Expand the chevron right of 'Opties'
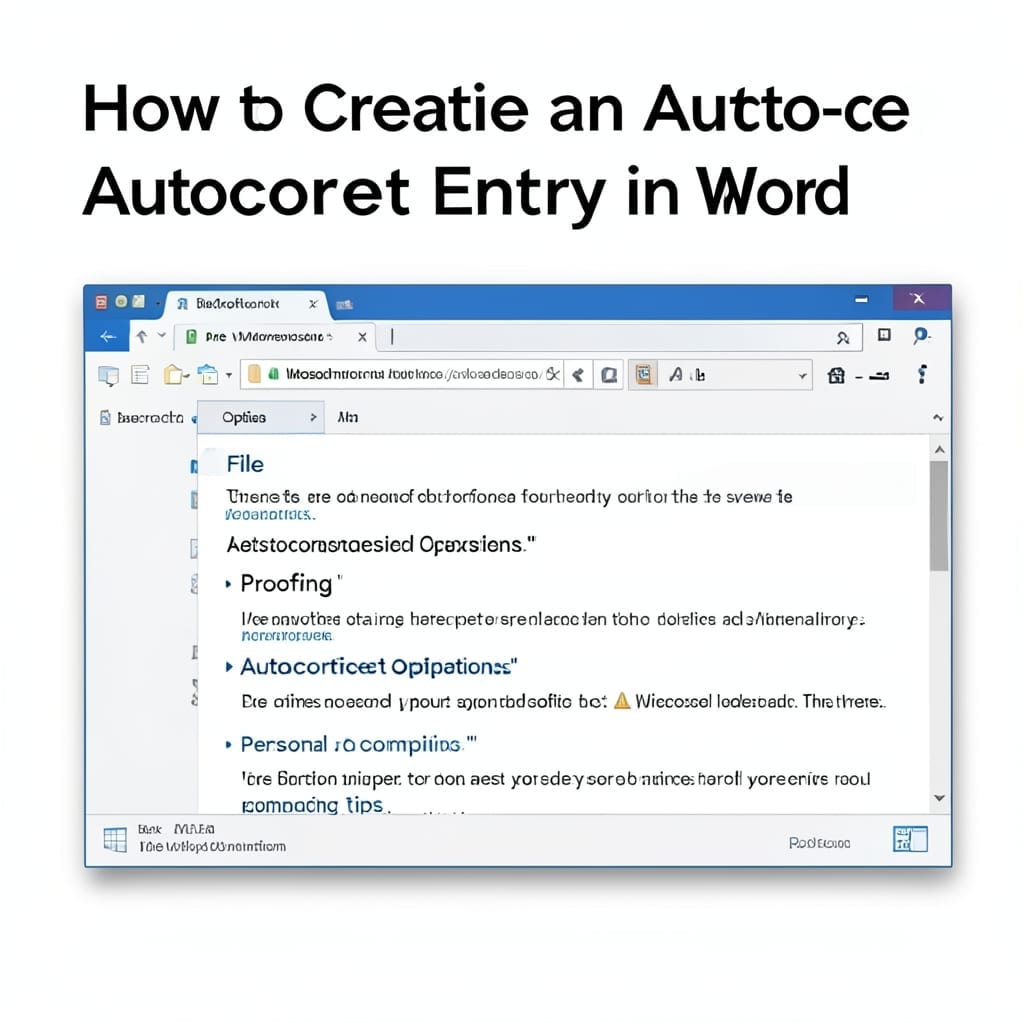1024x1024 pixels. coord(313,417)
